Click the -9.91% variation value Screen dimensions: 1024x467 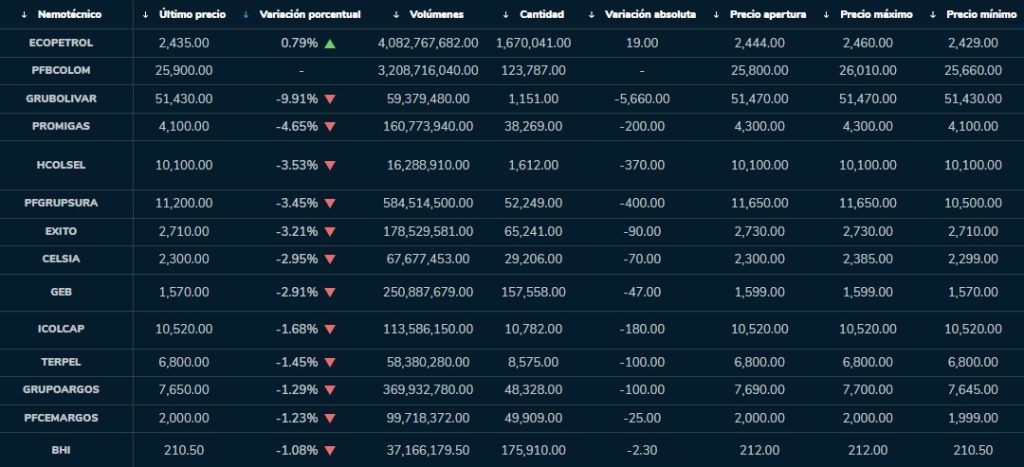click(x=297, y=99)
